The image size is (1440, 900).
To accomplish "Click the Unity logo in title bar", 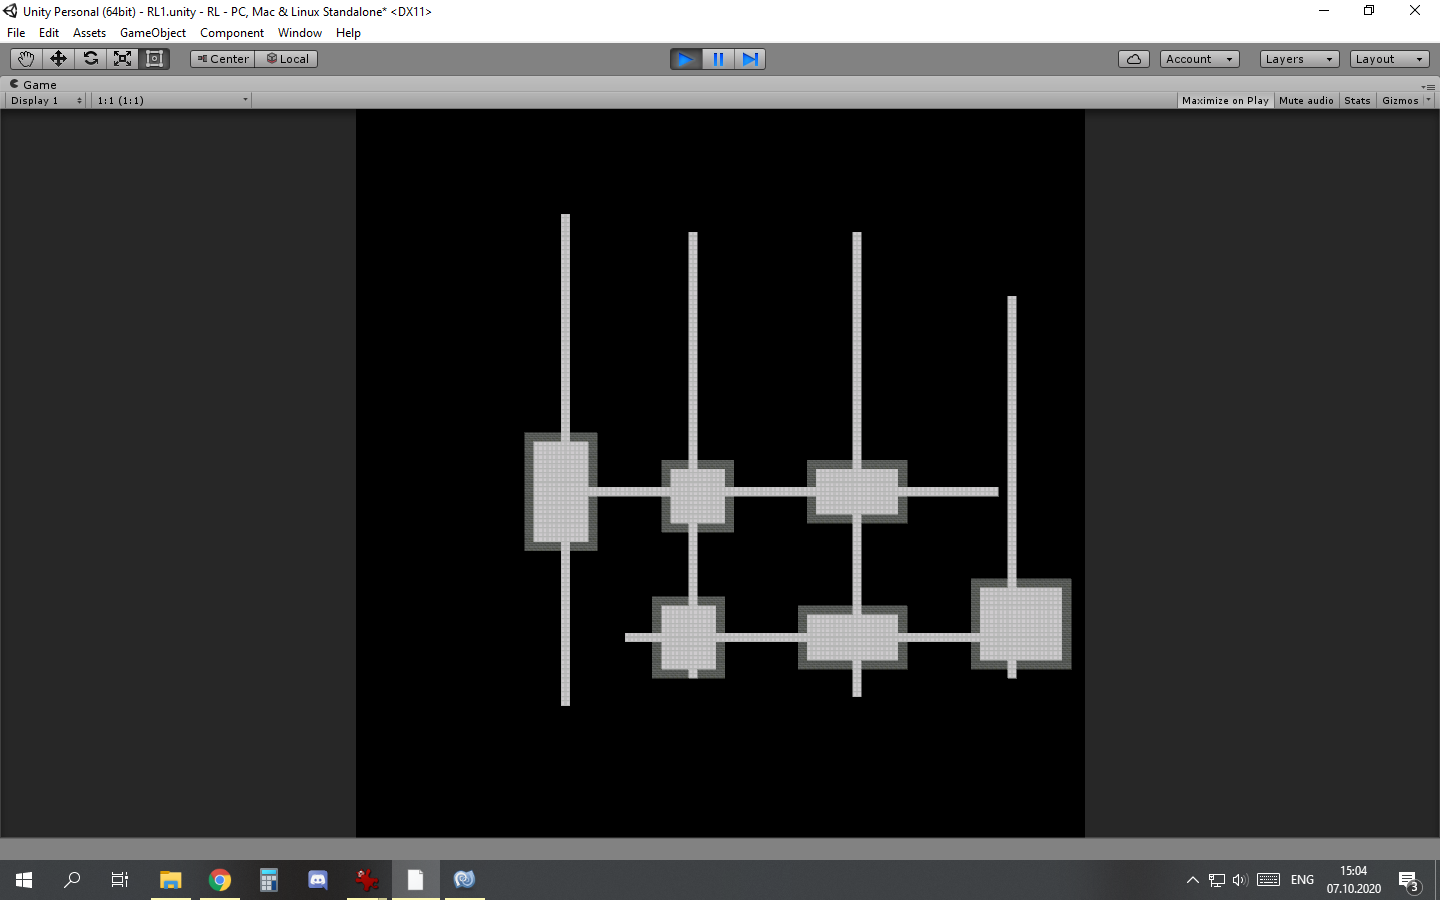I will (x=10, y=11).
